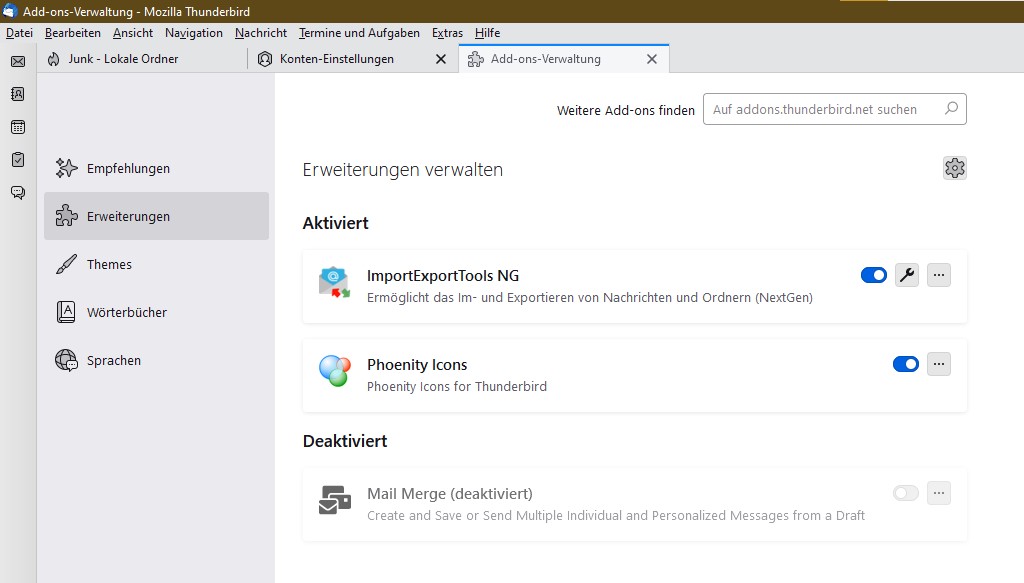
Task: Open the Chat space icon
Action: point(18,193)
